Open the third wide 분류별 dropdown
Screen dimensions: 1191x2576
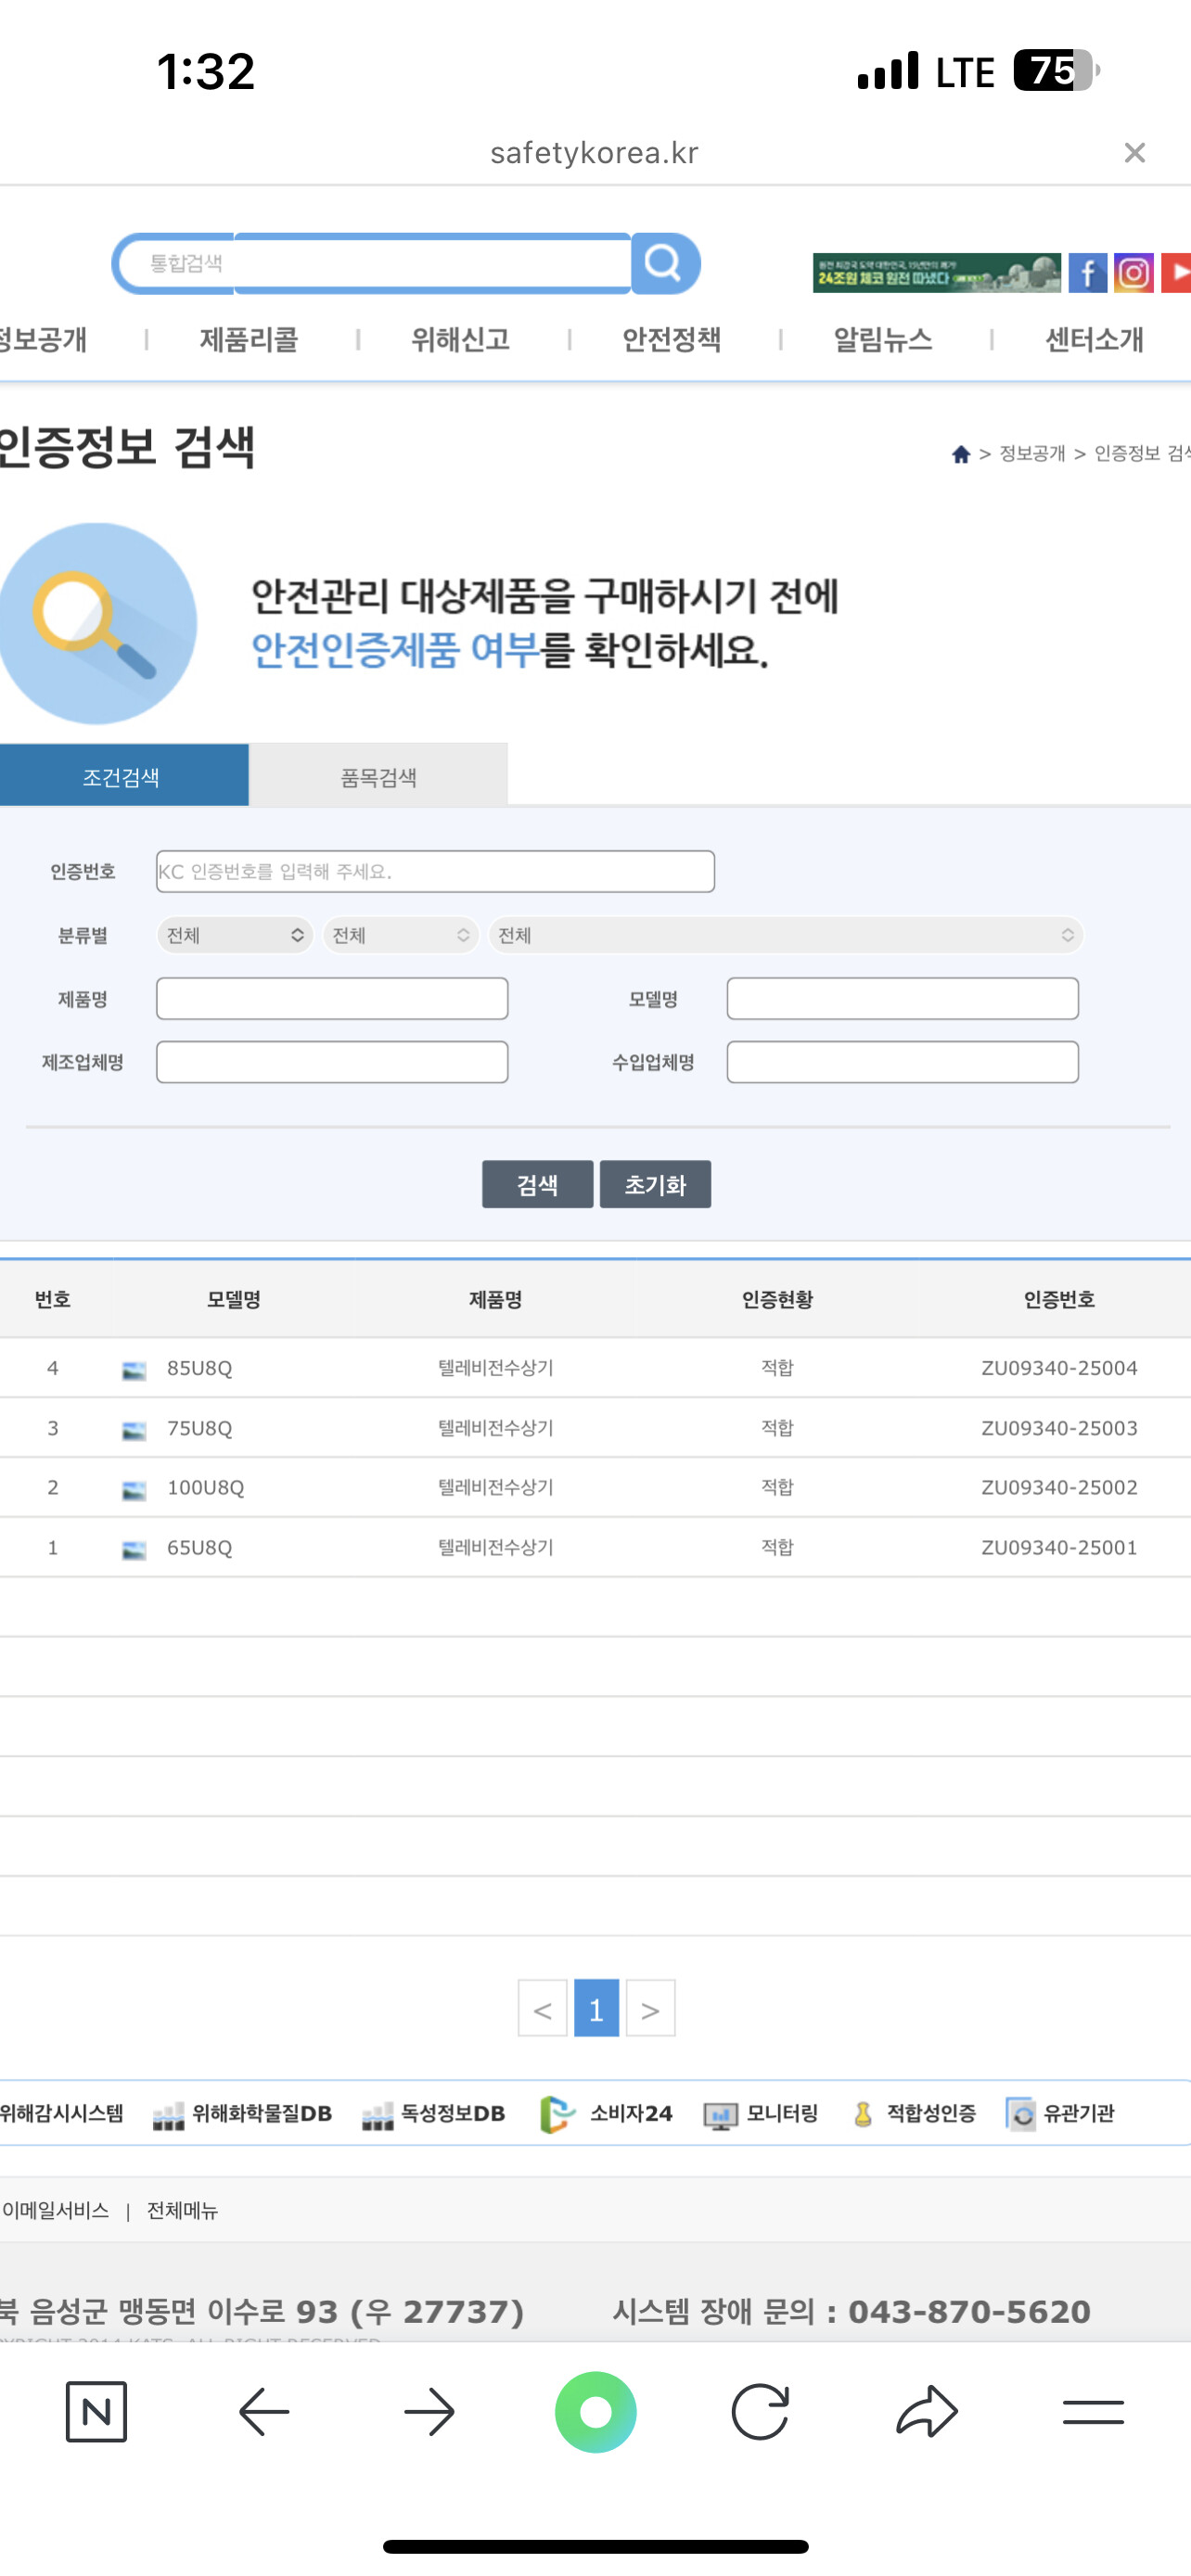pyautogui.click(x=786, y=935)
